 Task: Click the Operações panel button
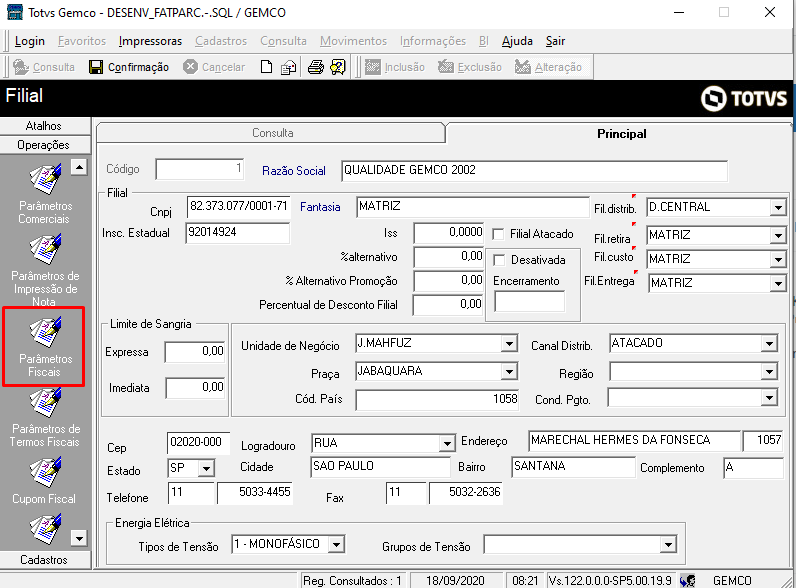coord(45,145)
